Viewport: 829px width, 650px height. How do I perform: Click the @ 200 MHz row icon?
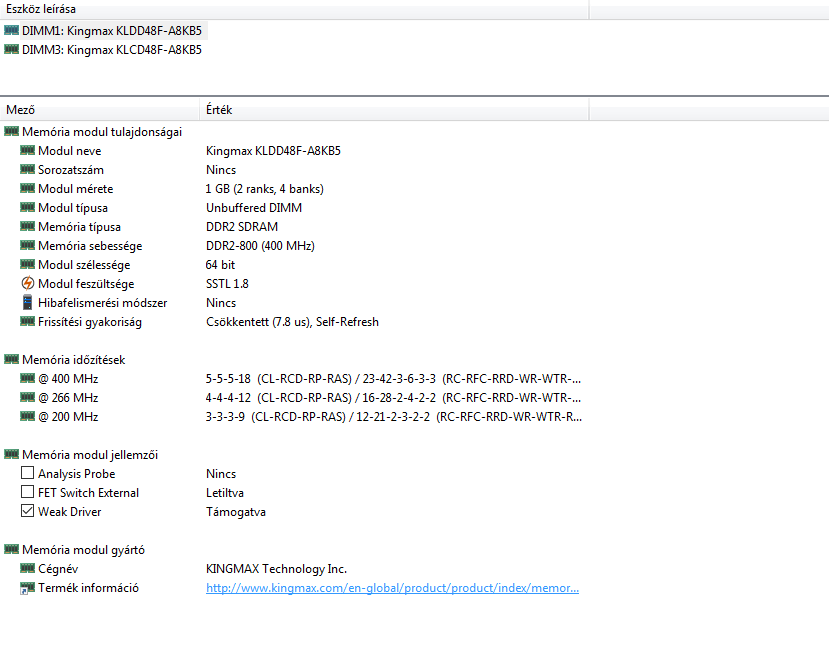pyautogui.click(x=27, y=416)
